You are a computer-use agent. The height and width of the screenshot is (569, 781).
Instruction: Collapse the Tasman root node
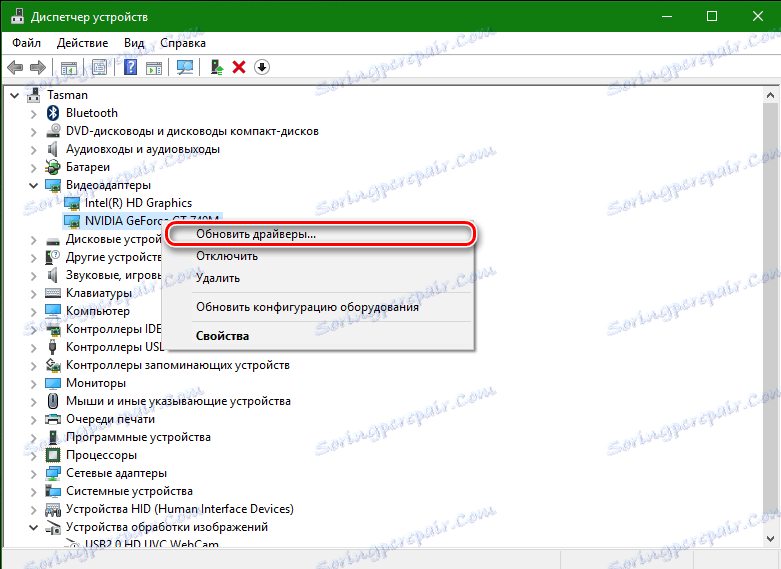pos(15,95)
